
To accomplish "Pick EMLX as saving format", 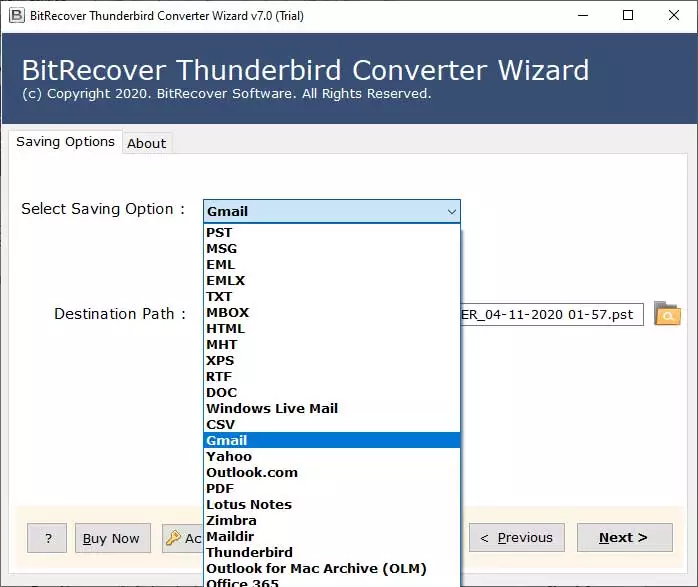I will pos(332,280).
